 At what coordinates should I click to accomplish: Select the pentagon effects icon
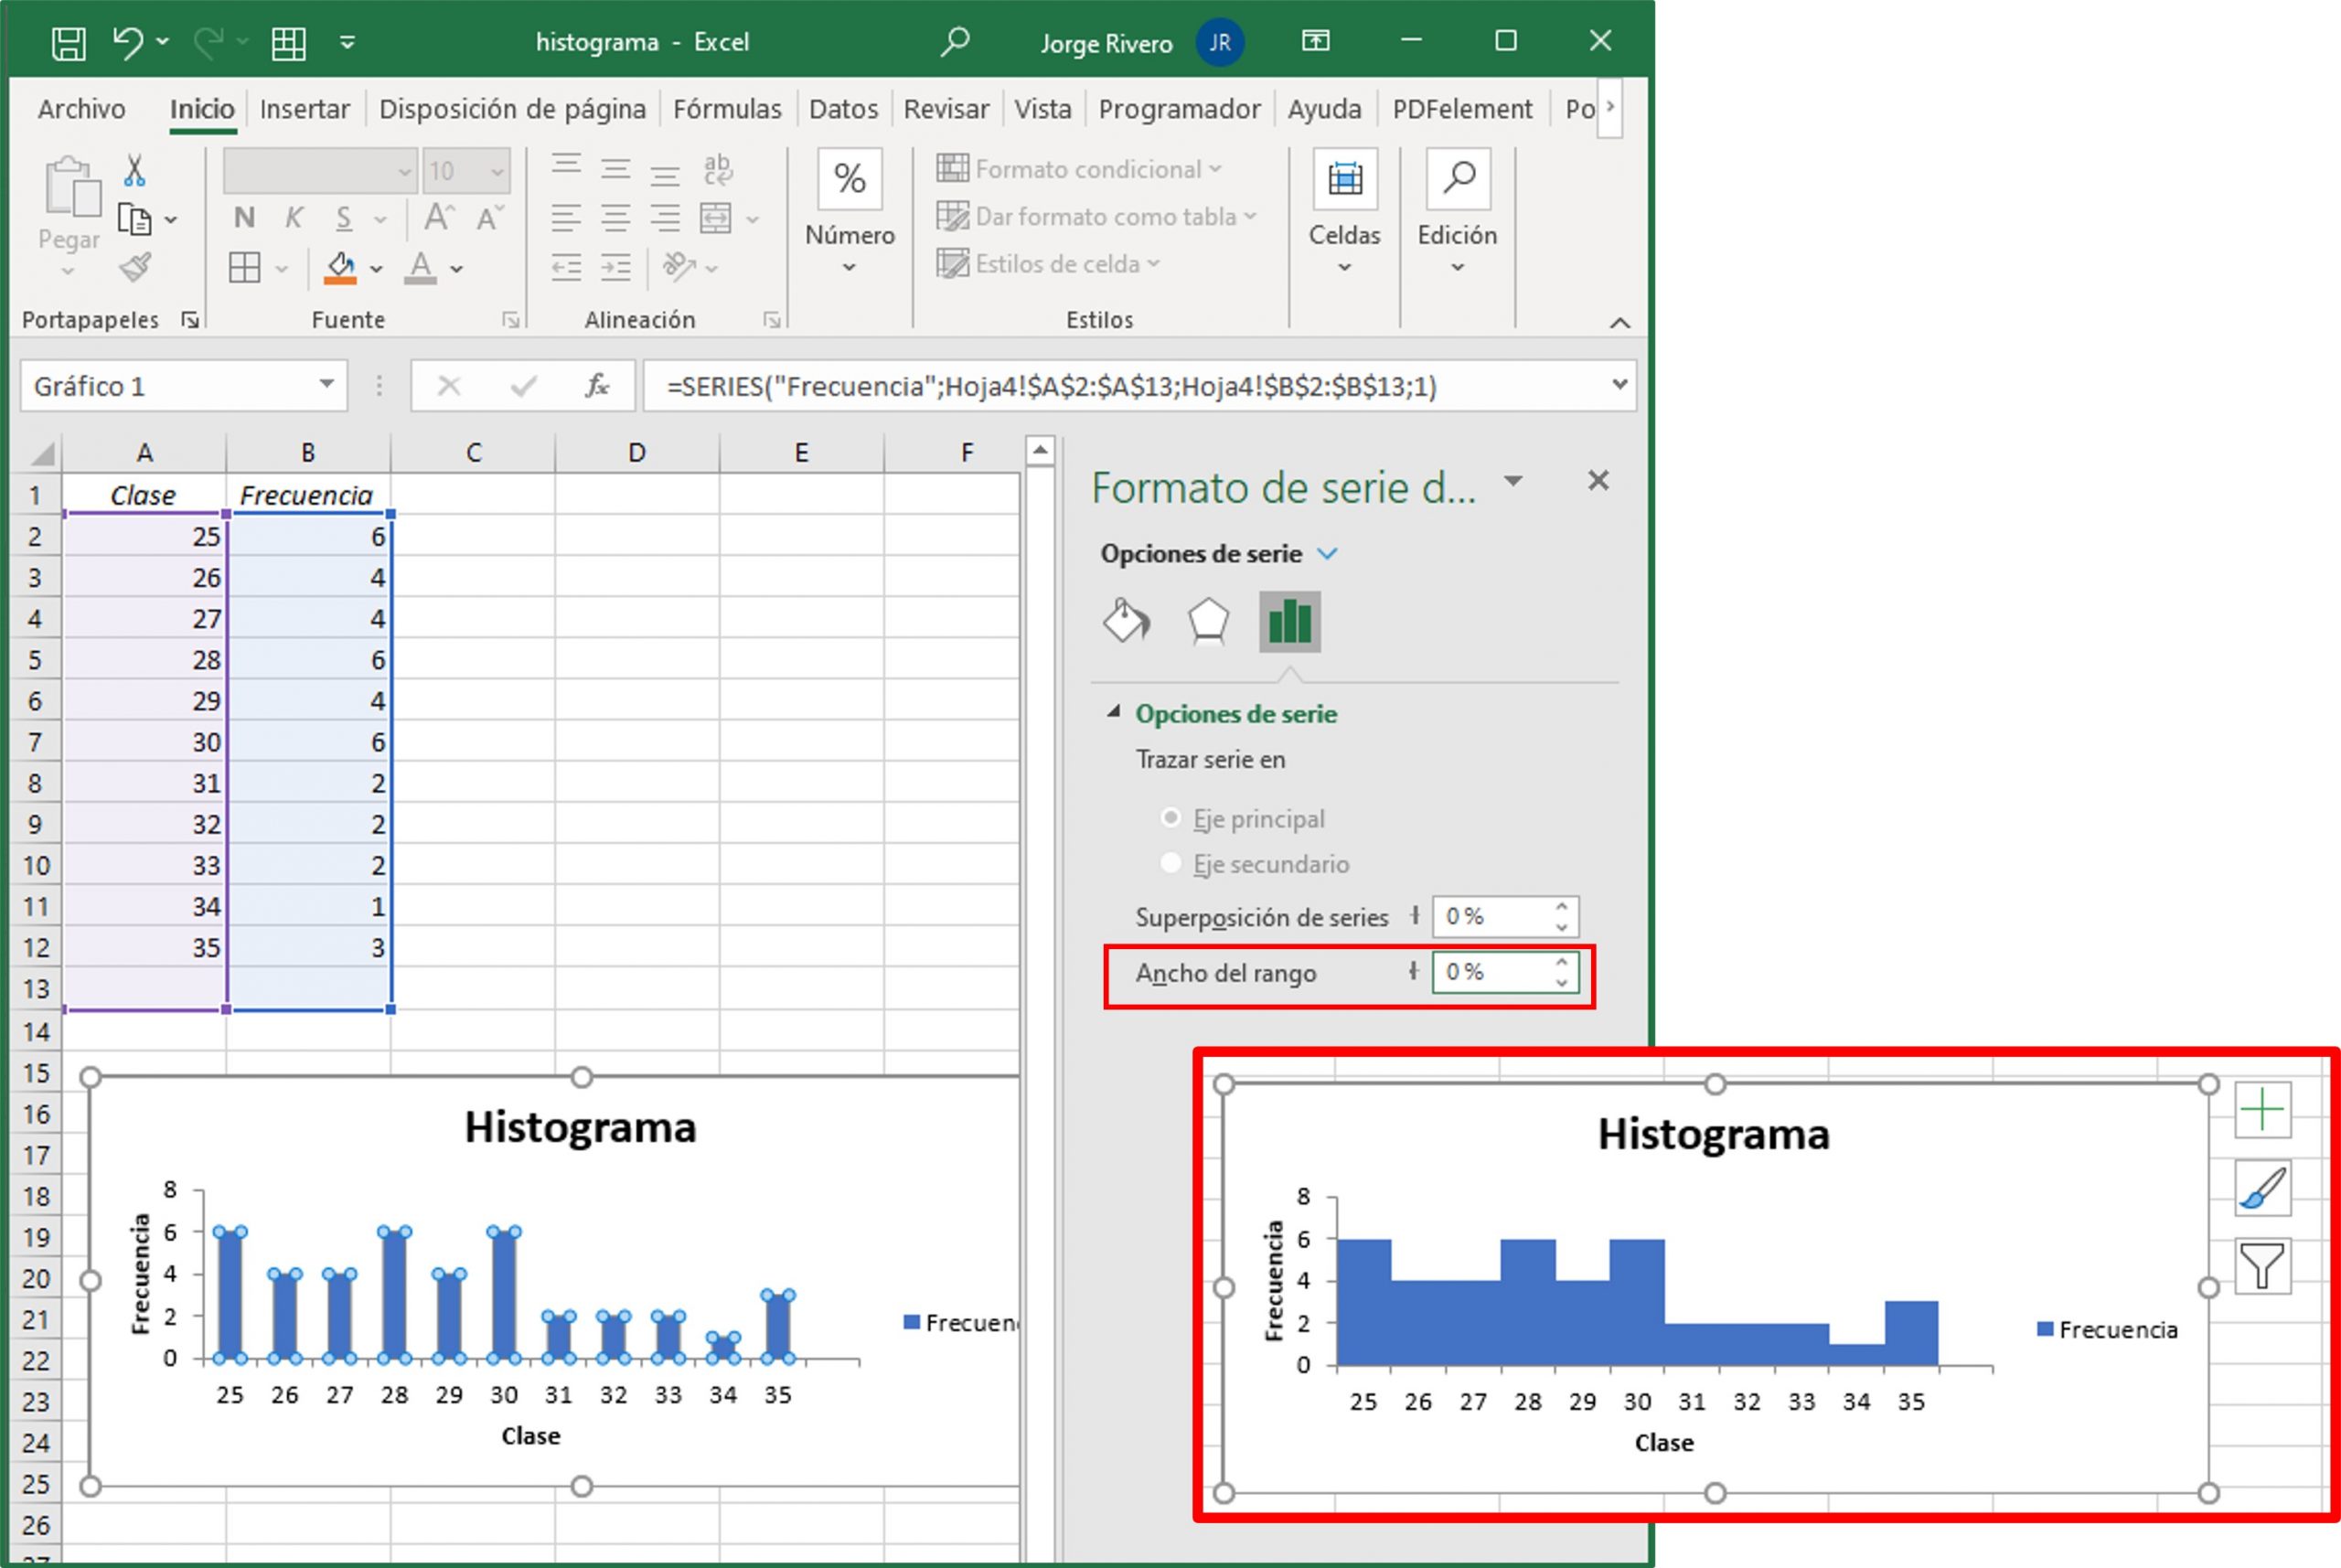[x=1207, y=620]
